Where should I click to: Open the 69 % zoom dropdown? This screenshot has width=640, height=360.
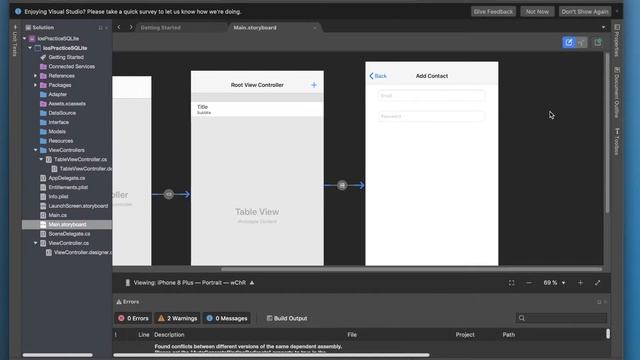[554, 283]
